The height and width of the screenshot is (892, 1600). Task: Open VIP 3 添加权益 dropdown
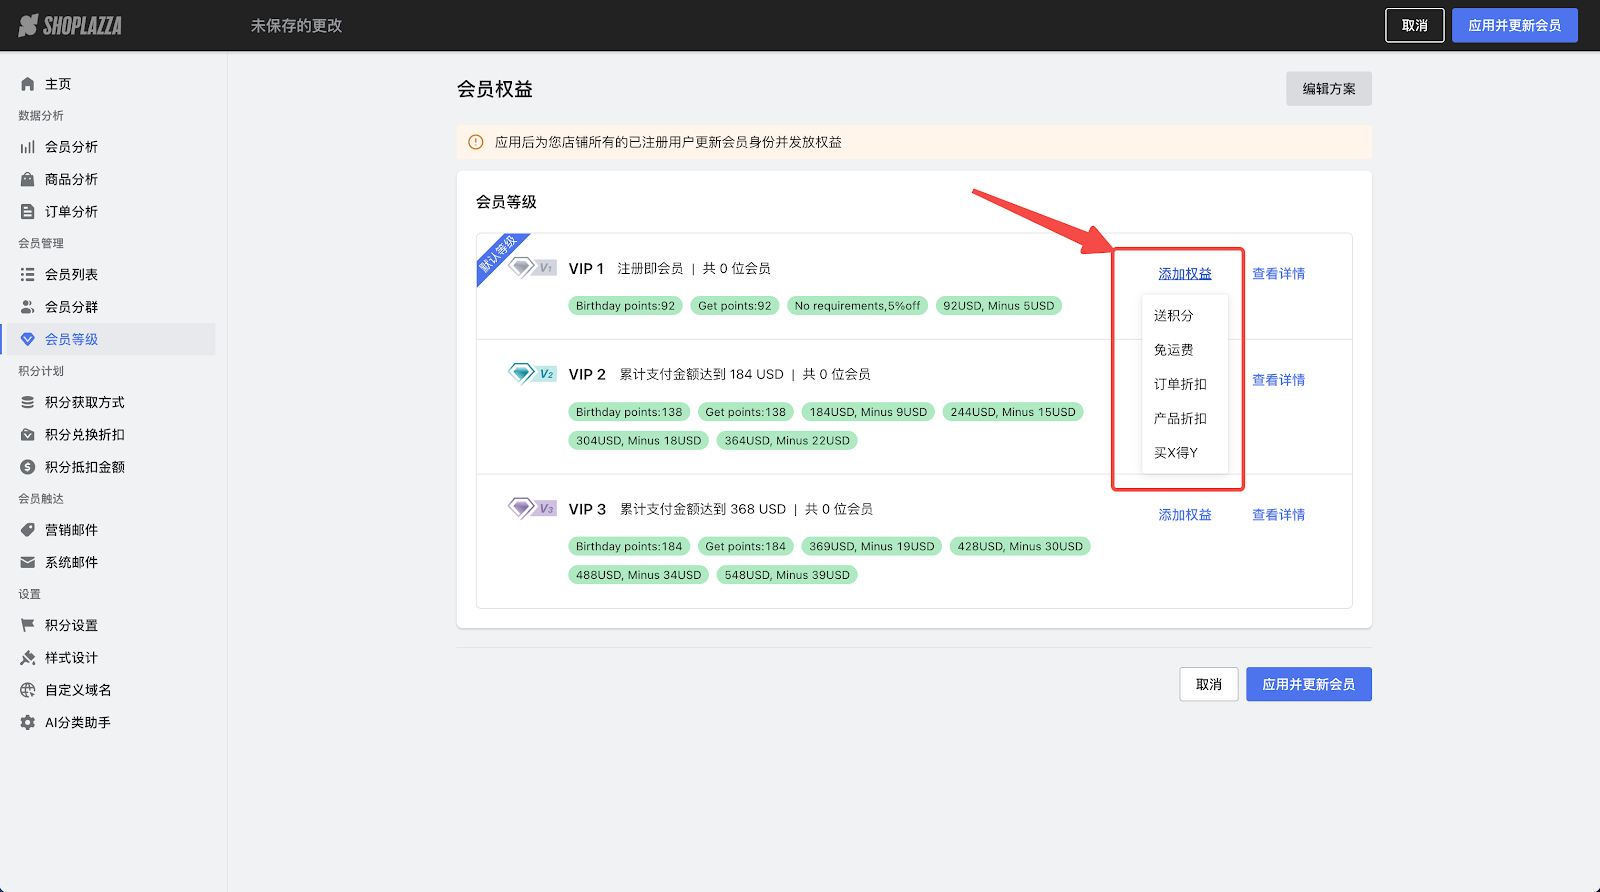1185,515
